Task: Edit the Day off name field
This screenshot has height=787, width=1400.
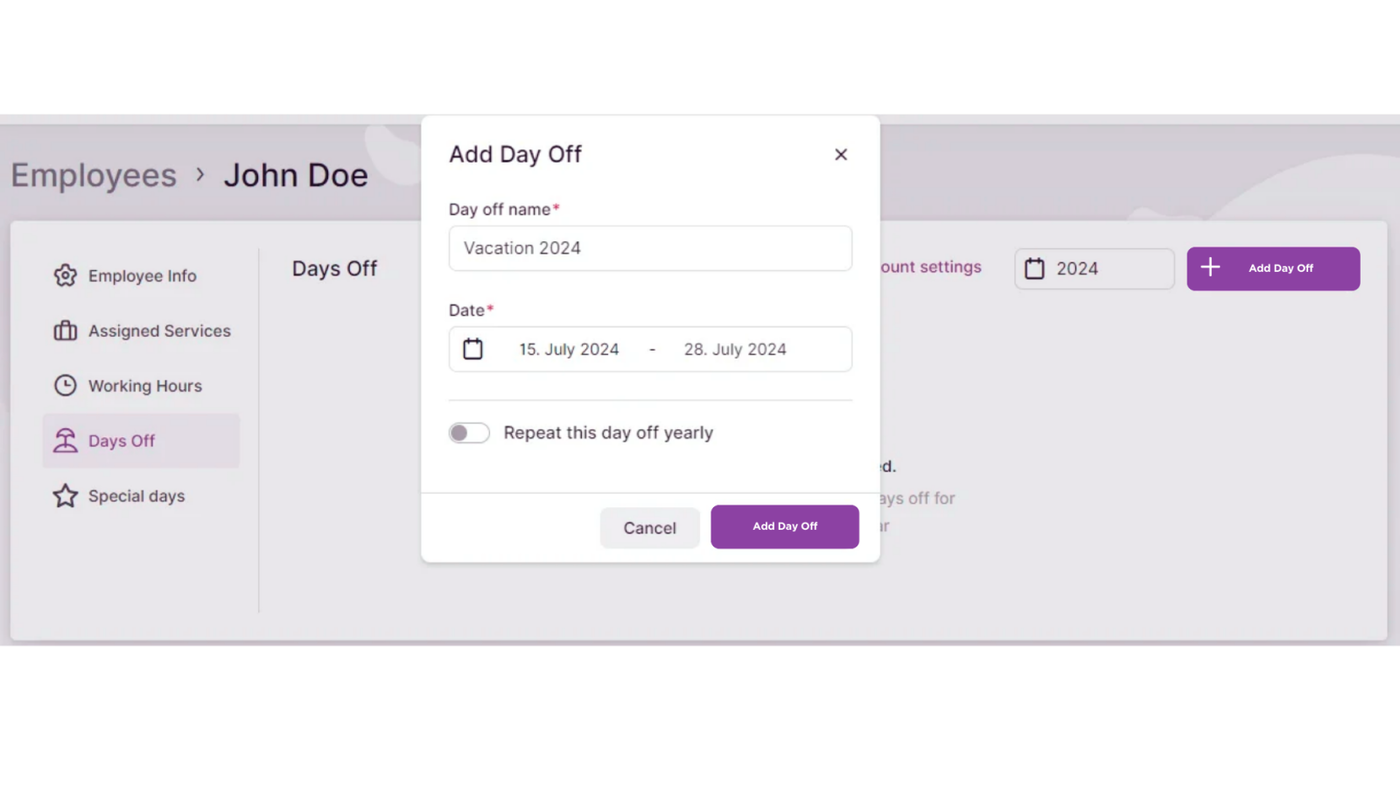Action: [650, 248]
